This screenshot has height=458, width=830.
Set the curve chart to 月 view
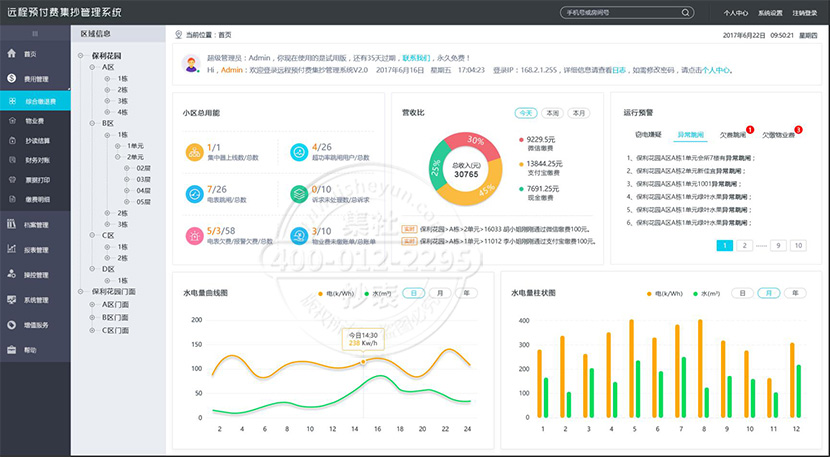(x=440, y=293)
